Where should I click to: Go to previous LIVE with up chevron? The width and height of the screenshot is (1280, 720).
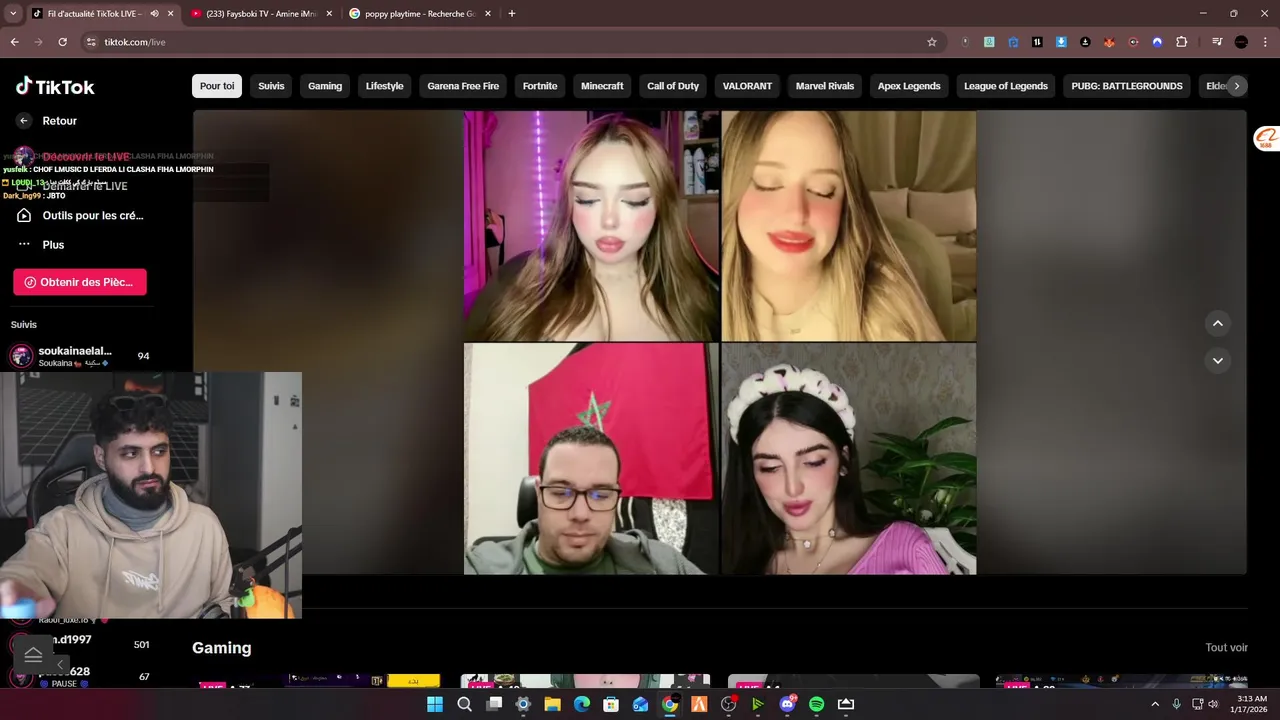click(x=1217, y=323)
